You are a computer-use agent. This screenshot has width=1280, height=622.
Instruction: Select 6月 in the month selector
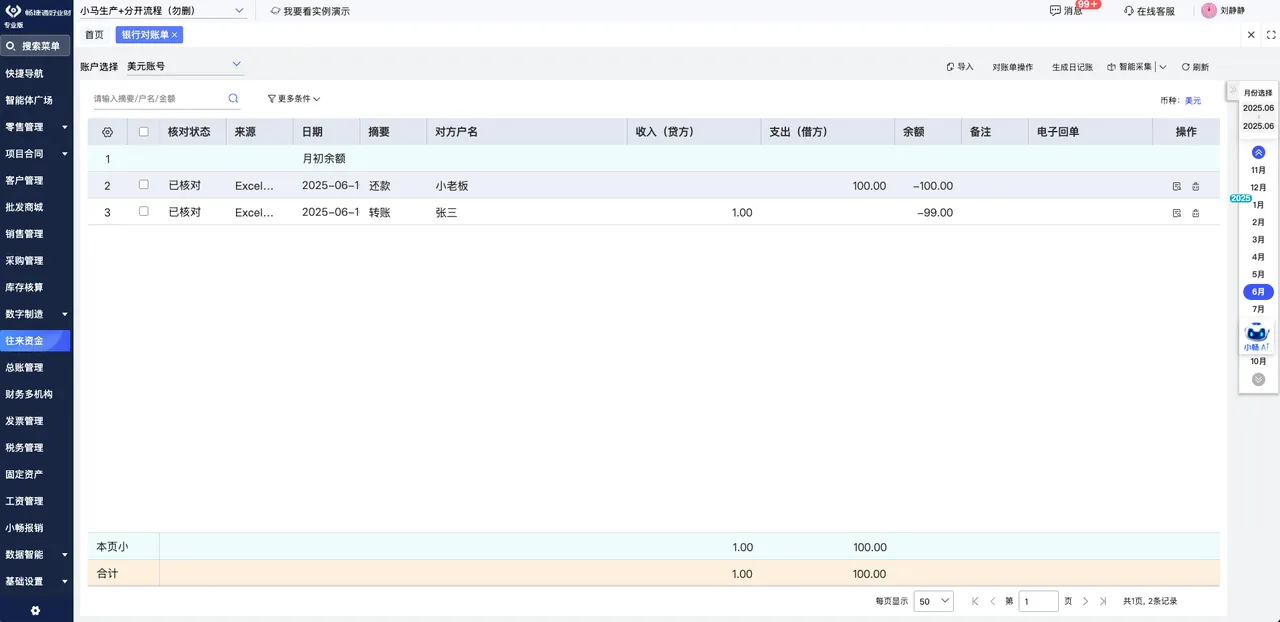pyautogui.click(x=1258, y=292)
